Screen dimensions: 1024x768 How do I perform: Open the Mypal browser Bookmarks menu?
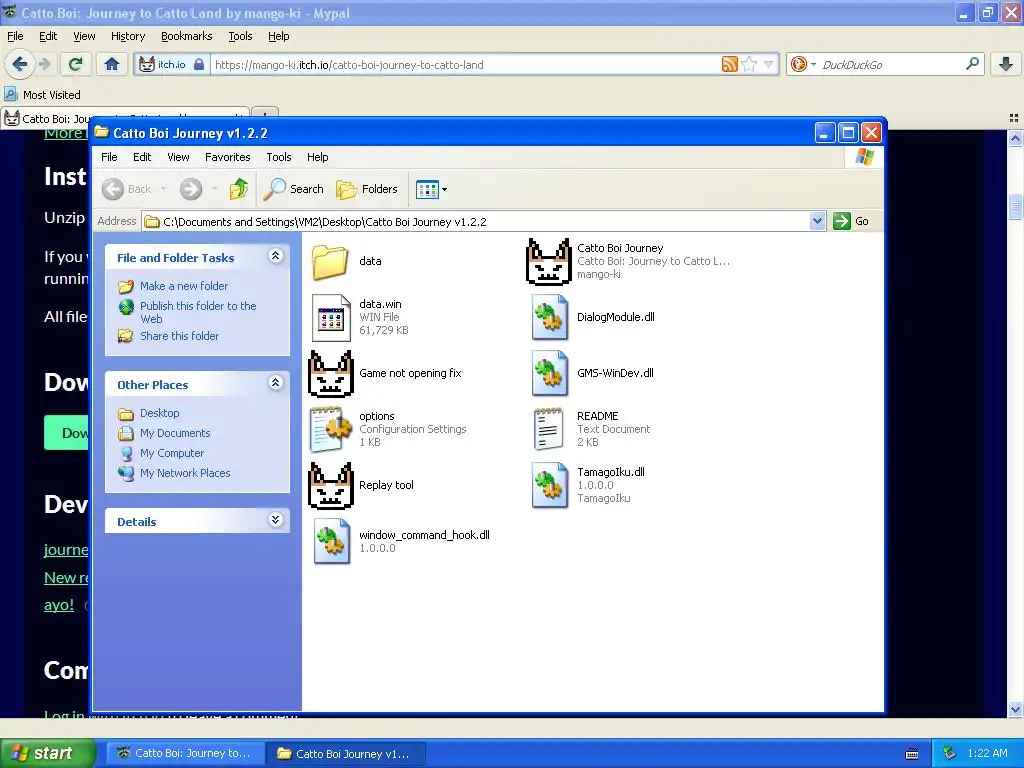click(x=186, y=37)
